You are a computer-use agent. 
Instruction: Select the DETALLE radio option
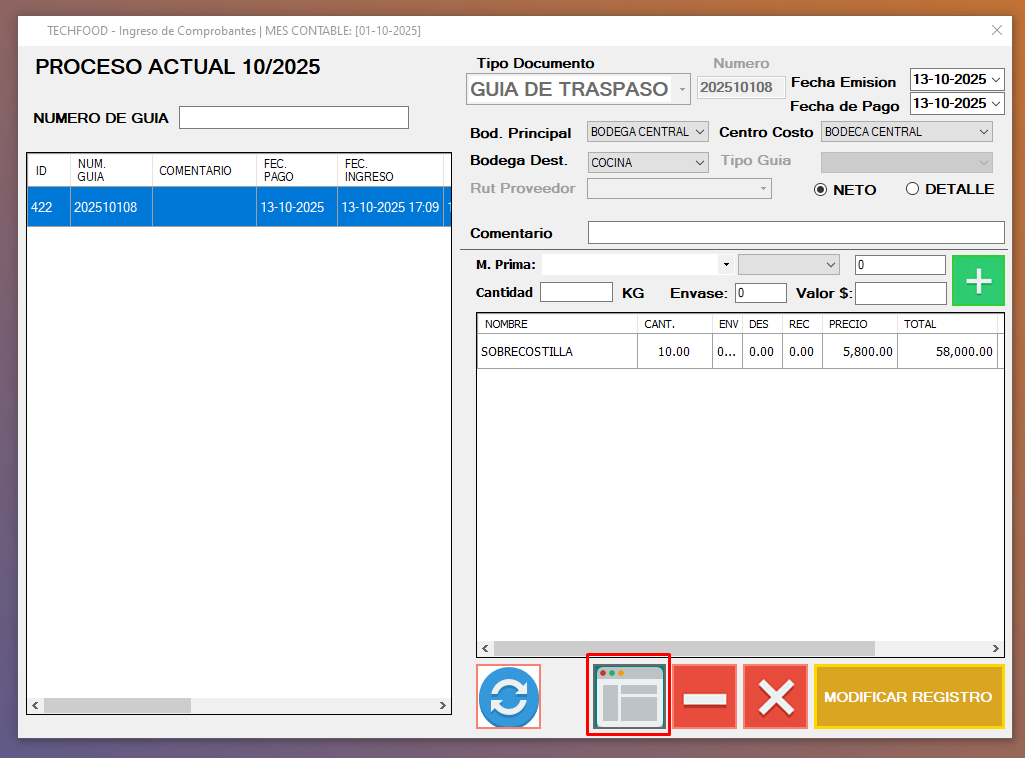pos(912,189)
